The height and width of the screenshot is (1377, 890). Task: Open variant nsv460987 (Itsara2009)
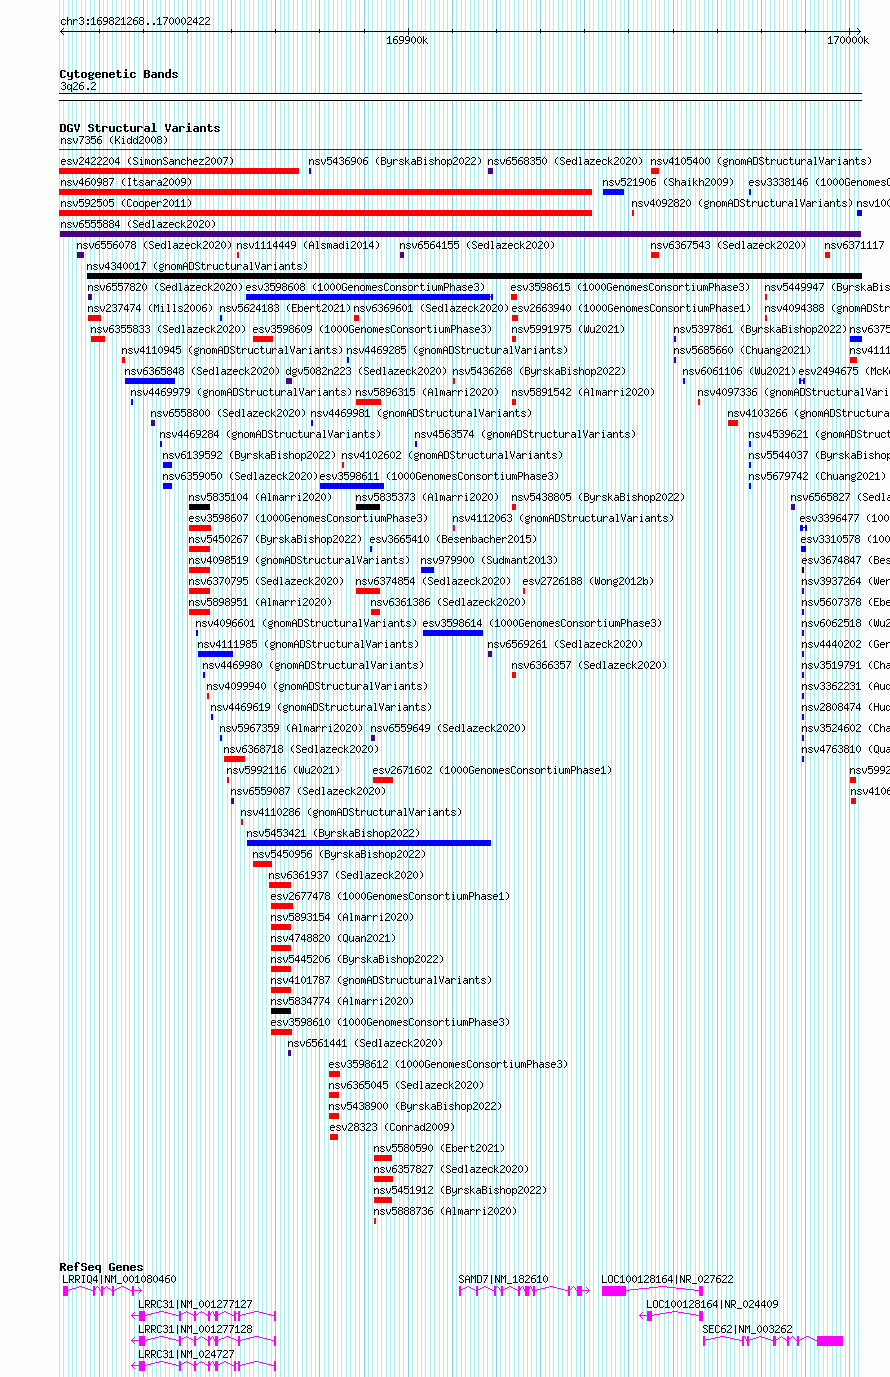pyautogui.click(x=126, y=182)
